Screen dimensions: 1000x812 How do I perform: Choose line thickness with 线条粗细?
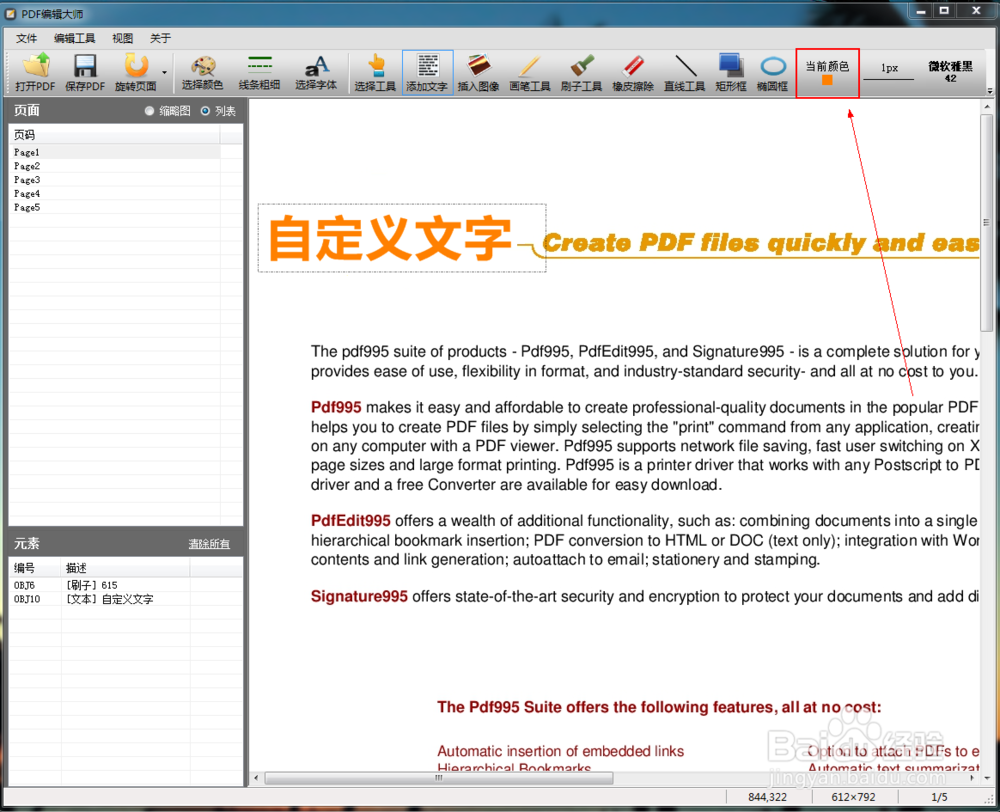[259, 73]
